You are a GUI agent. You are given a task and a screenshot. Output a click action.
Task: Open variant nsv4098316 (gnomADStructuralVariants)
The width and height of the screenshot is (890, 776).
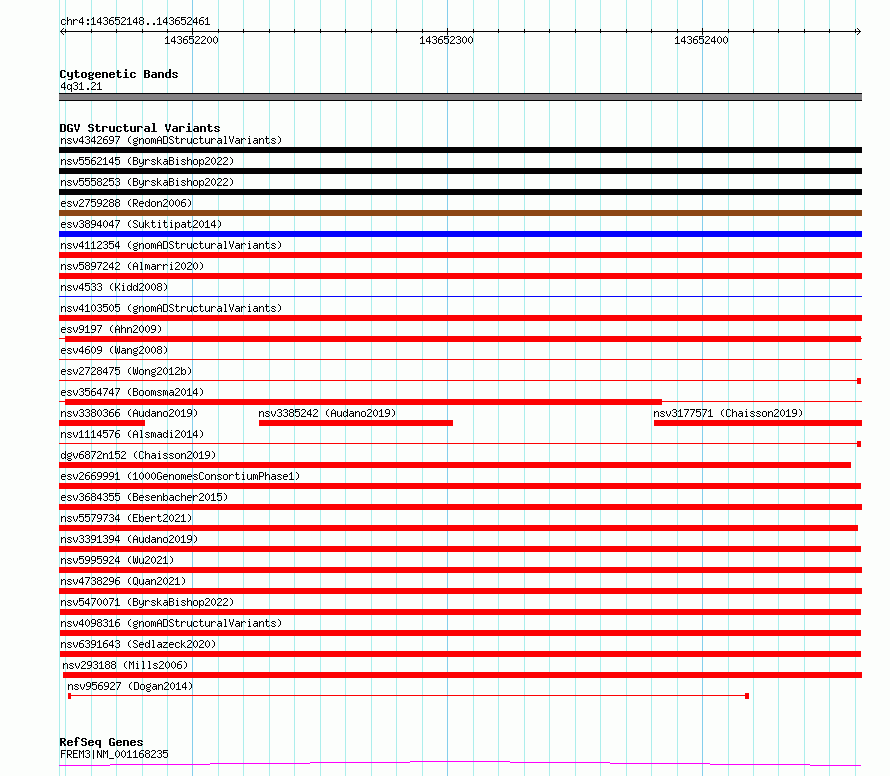pyautogui.click(x=171, y=623)
